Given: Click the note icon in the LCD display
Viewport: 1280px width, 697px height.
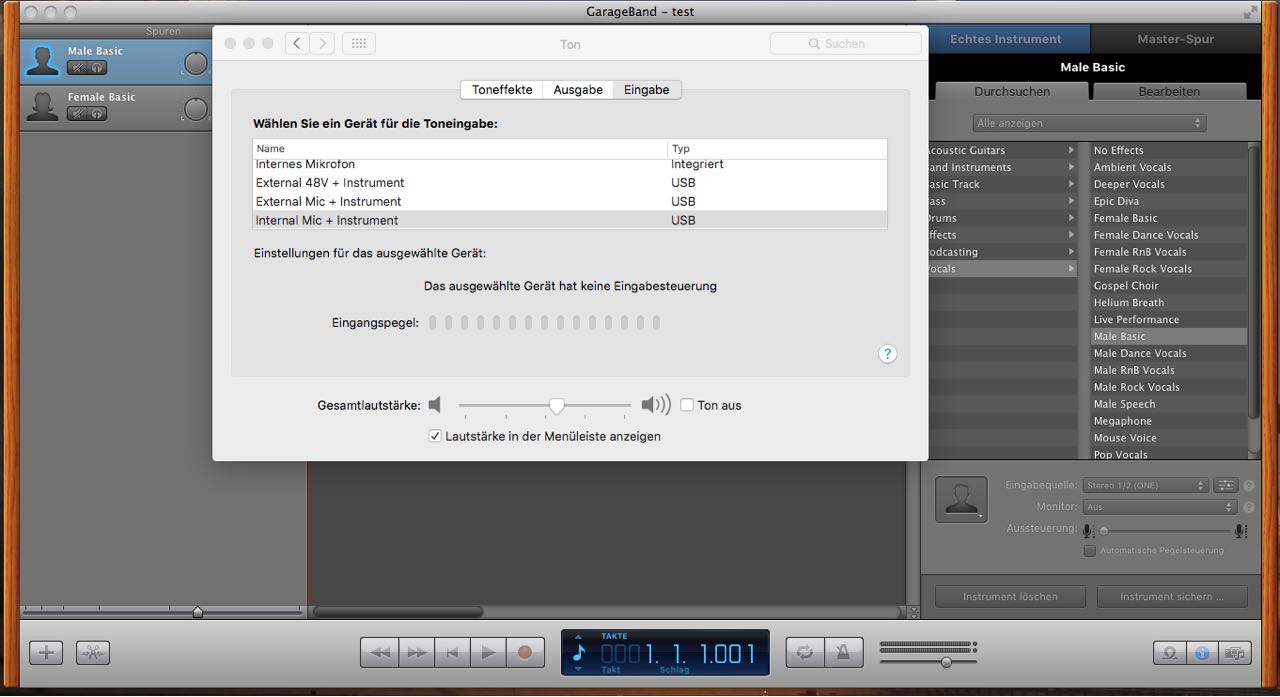Looking at the screenshot, I should tap(579, 652).
